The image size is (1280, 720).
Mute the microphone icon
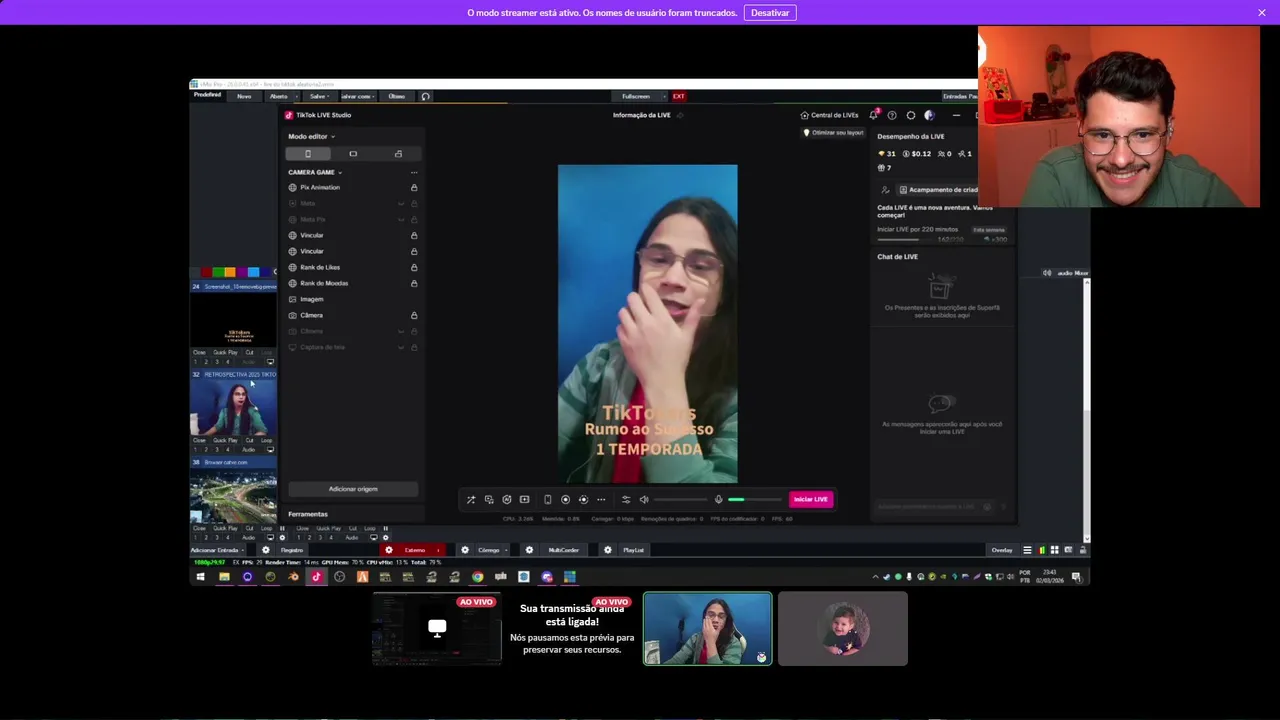pos(718,500)
